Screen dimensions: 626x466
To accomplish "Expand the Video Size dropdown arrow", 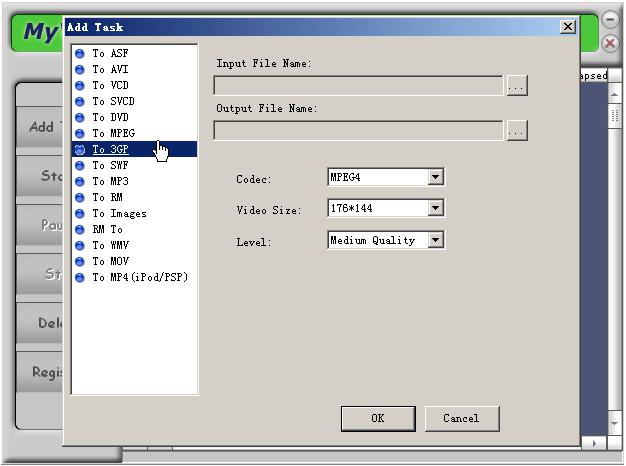I will (x=436, y=208).
